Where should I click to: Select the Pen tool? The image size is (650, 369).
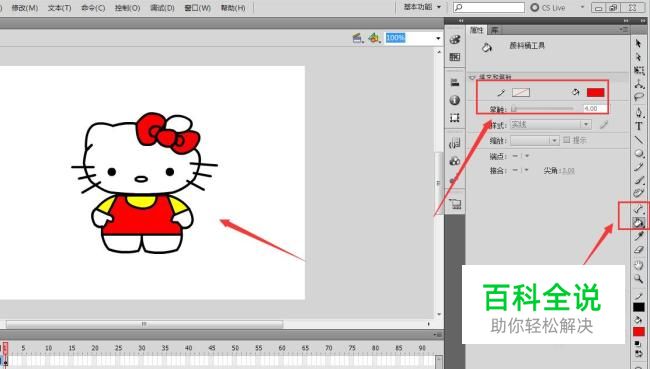[x=639, y=112]
